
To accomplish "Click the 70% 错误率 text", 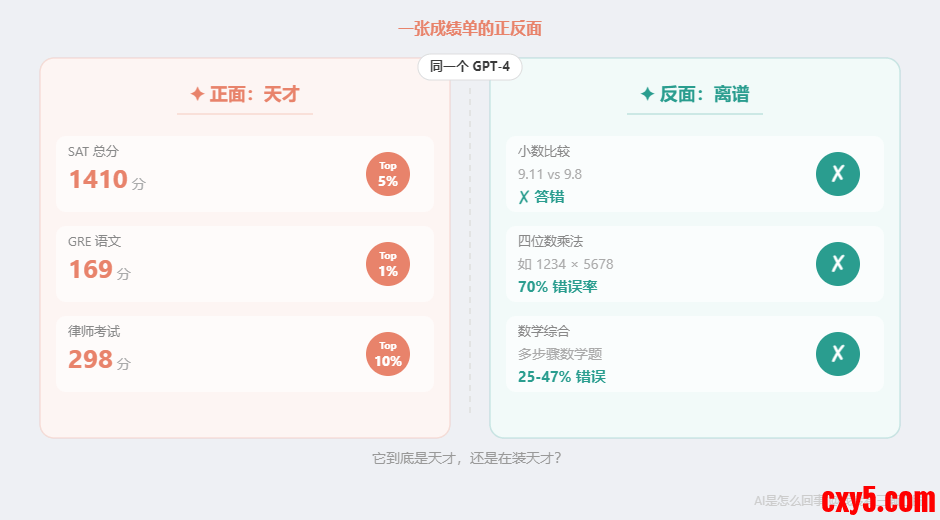I will coord(558,287).
